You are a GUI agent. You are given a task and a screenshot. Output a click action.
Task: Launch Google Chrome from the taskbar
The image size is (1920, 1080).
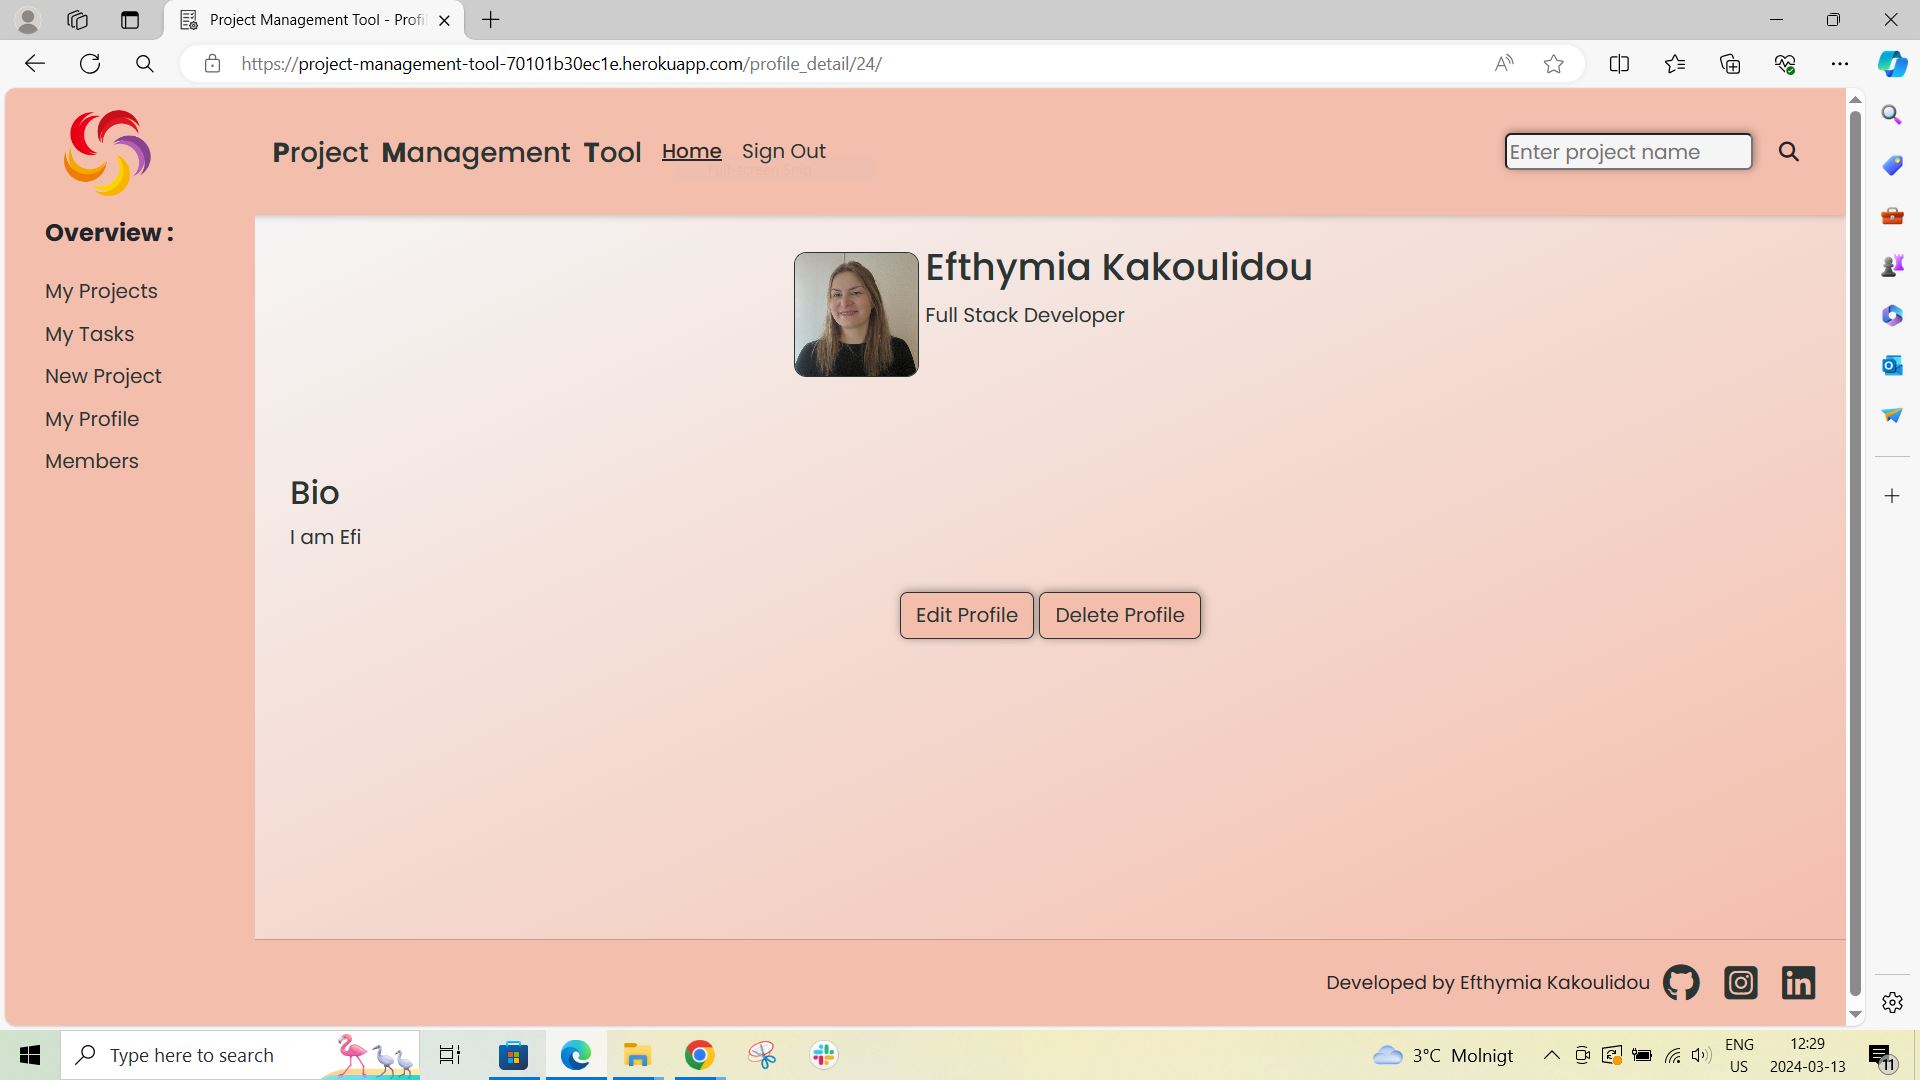[x=699, y=1054]
